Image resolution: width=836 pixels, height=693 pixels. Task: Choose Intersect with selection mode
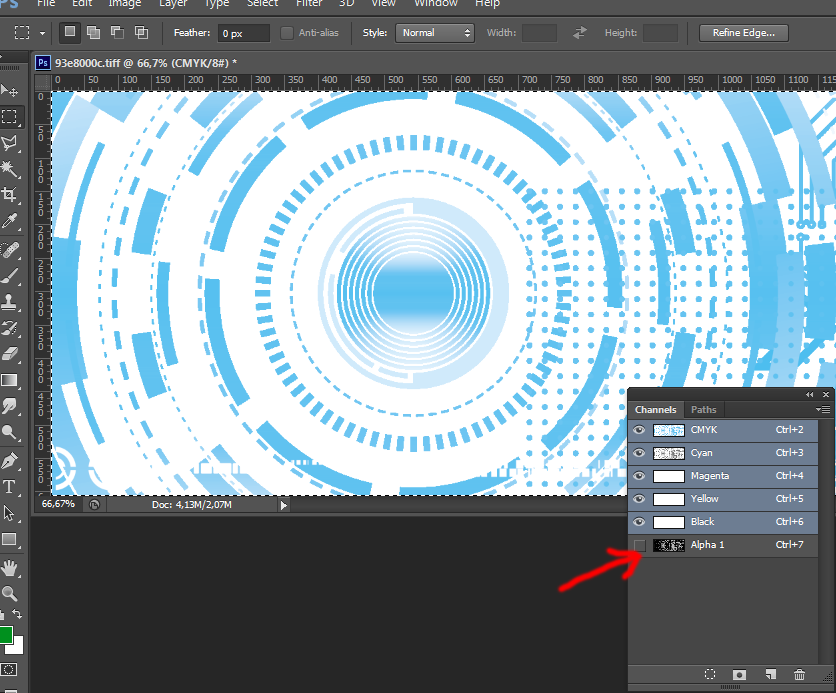click(141, 33)
